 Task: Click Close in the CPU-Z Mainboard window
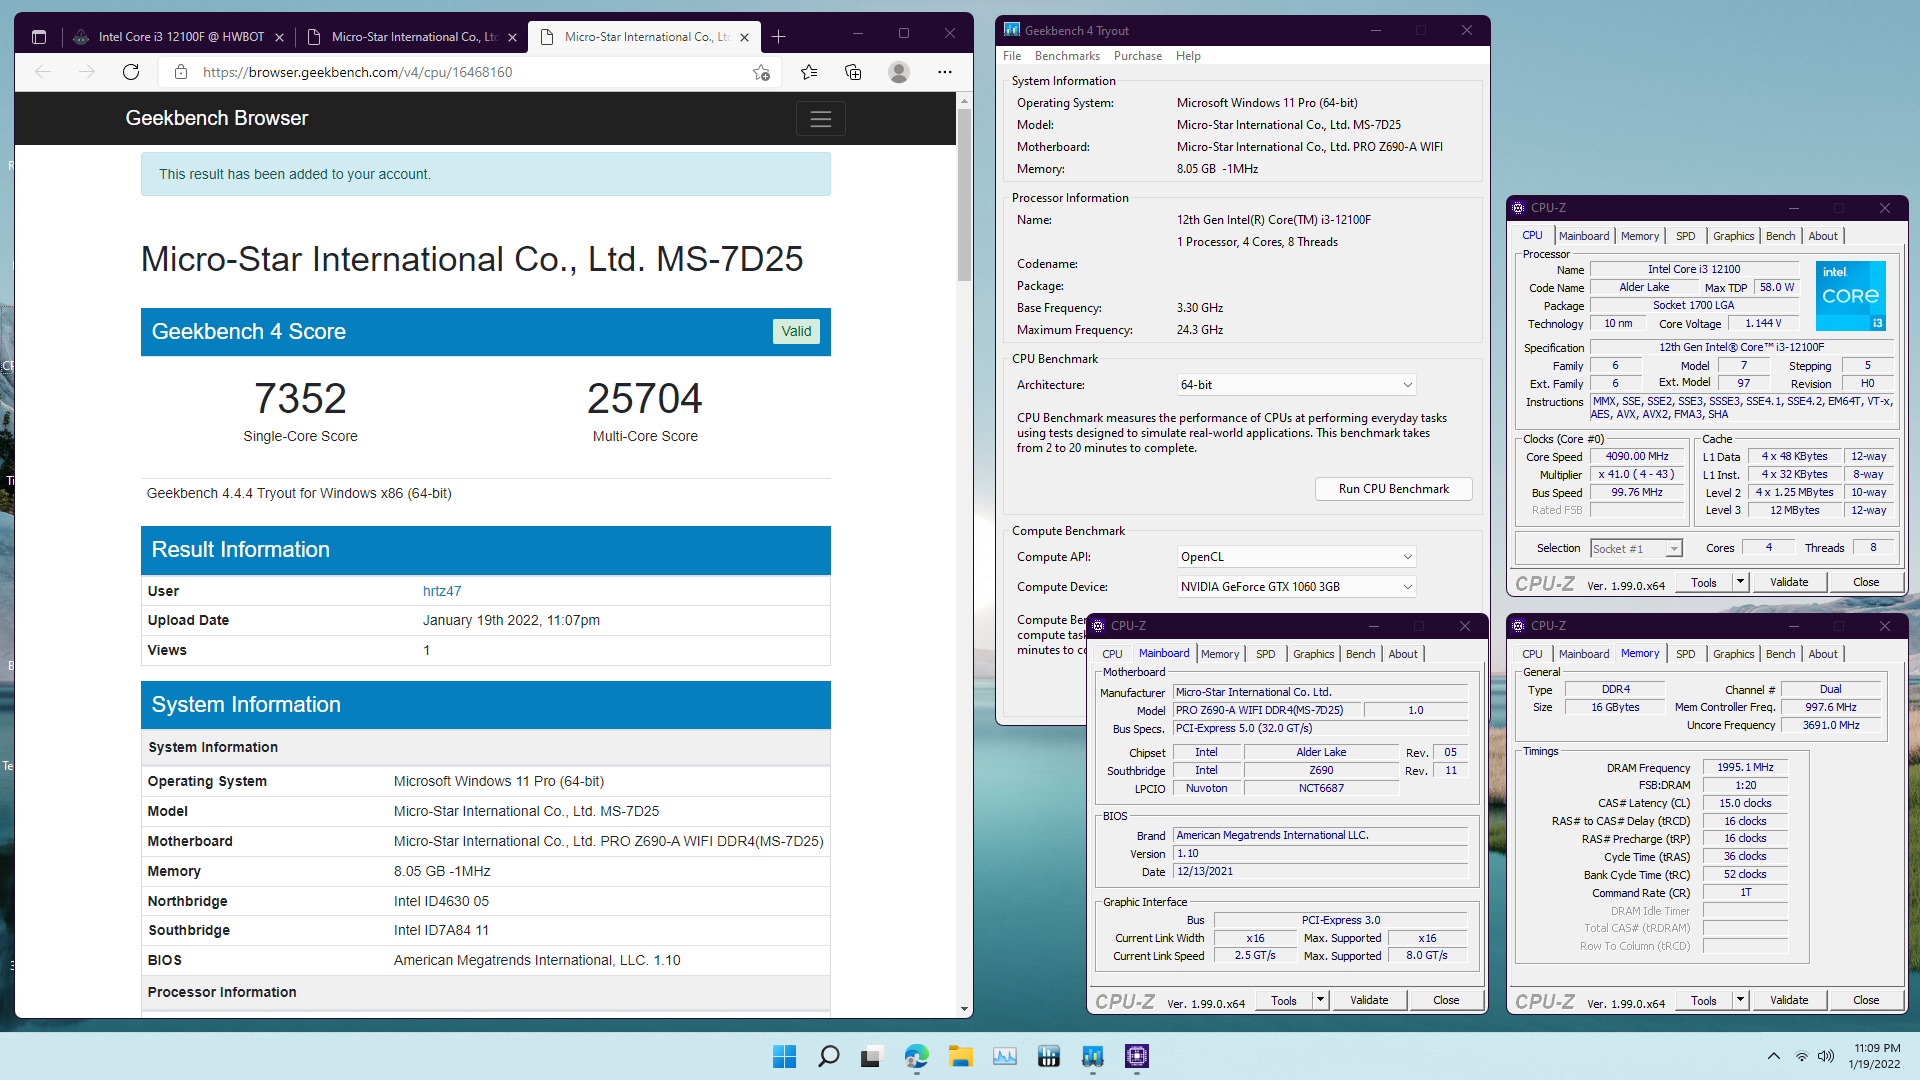pos(1446,1000)
